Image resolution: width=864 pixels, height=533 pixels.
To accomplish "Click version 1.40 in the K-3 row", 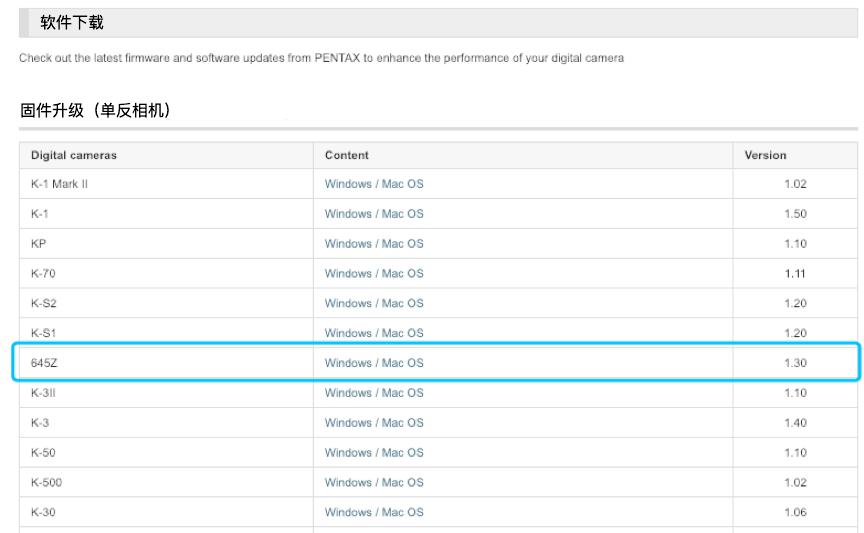I will (795, 423).
